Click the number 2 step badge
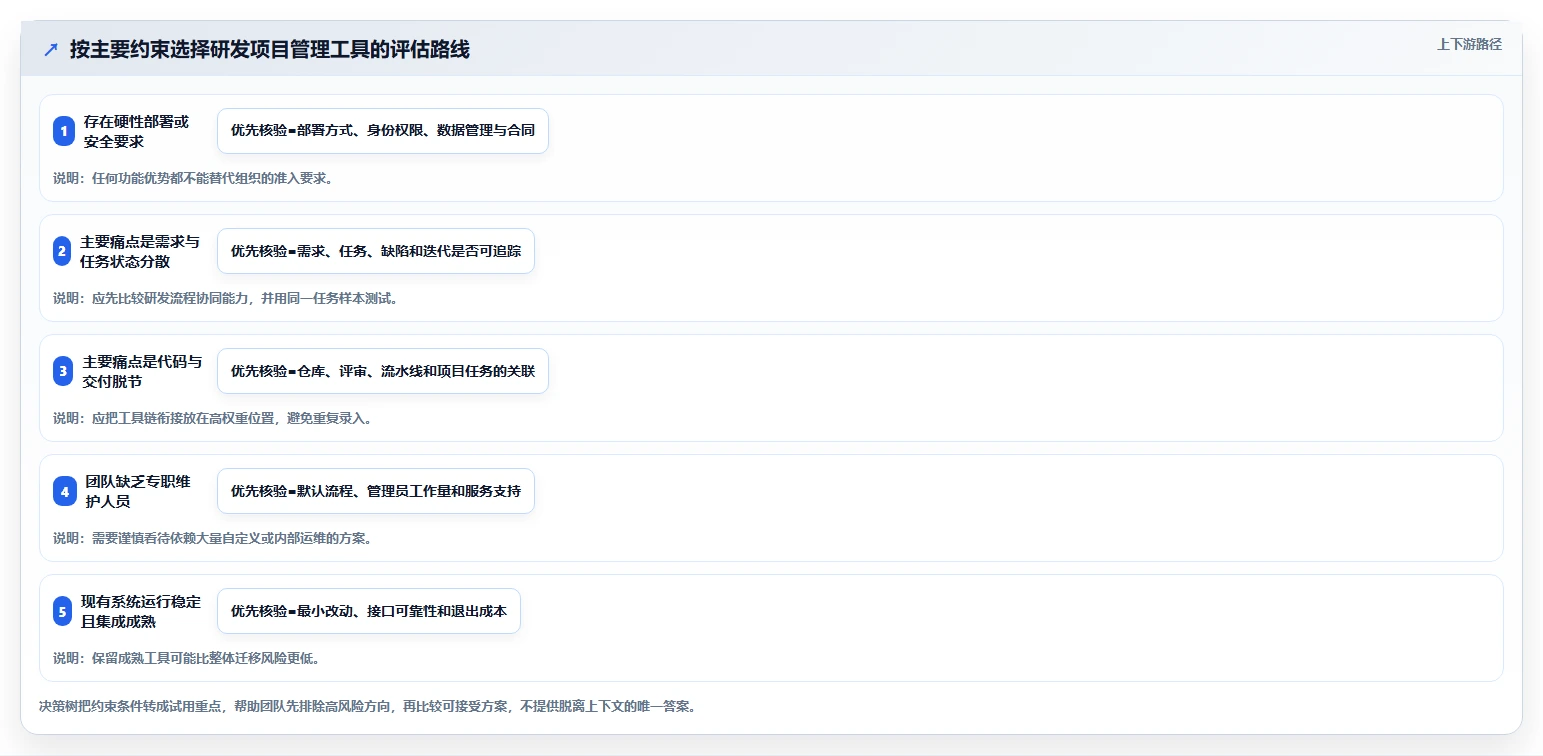This screenshot has height=756, width=1543. point(62,251)
